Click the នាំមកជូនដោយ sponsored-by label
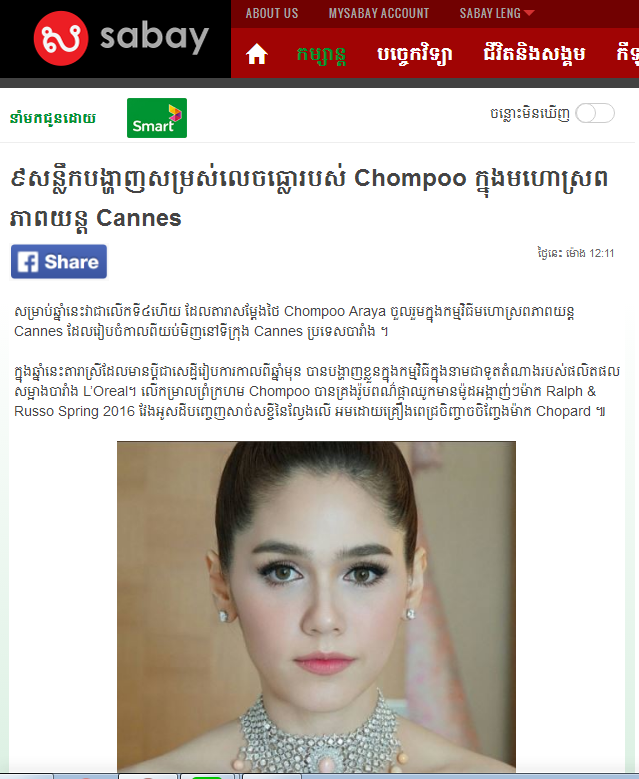This screenshot has height=779, width=639. click(53, 118)
